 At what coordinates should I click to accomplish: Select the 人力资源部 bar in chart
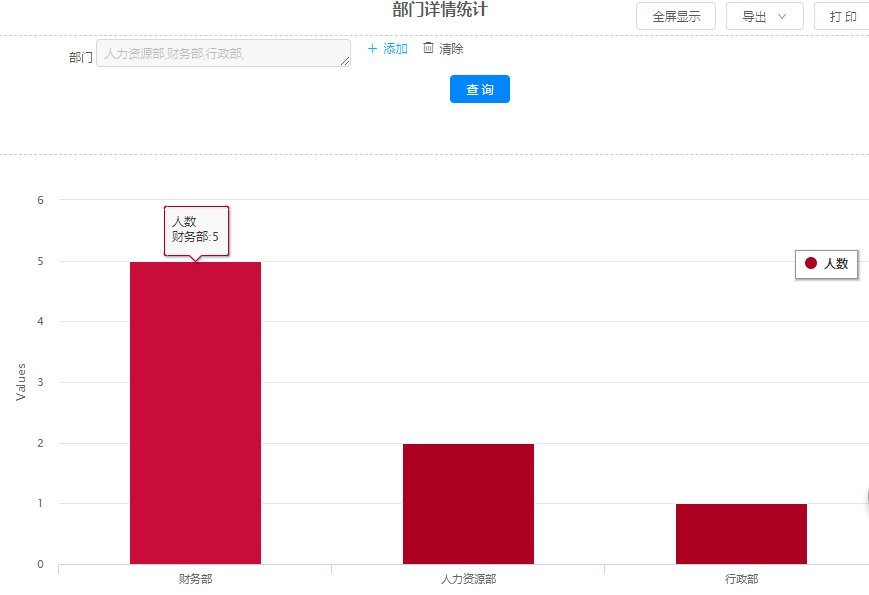(x=468, y=503)
